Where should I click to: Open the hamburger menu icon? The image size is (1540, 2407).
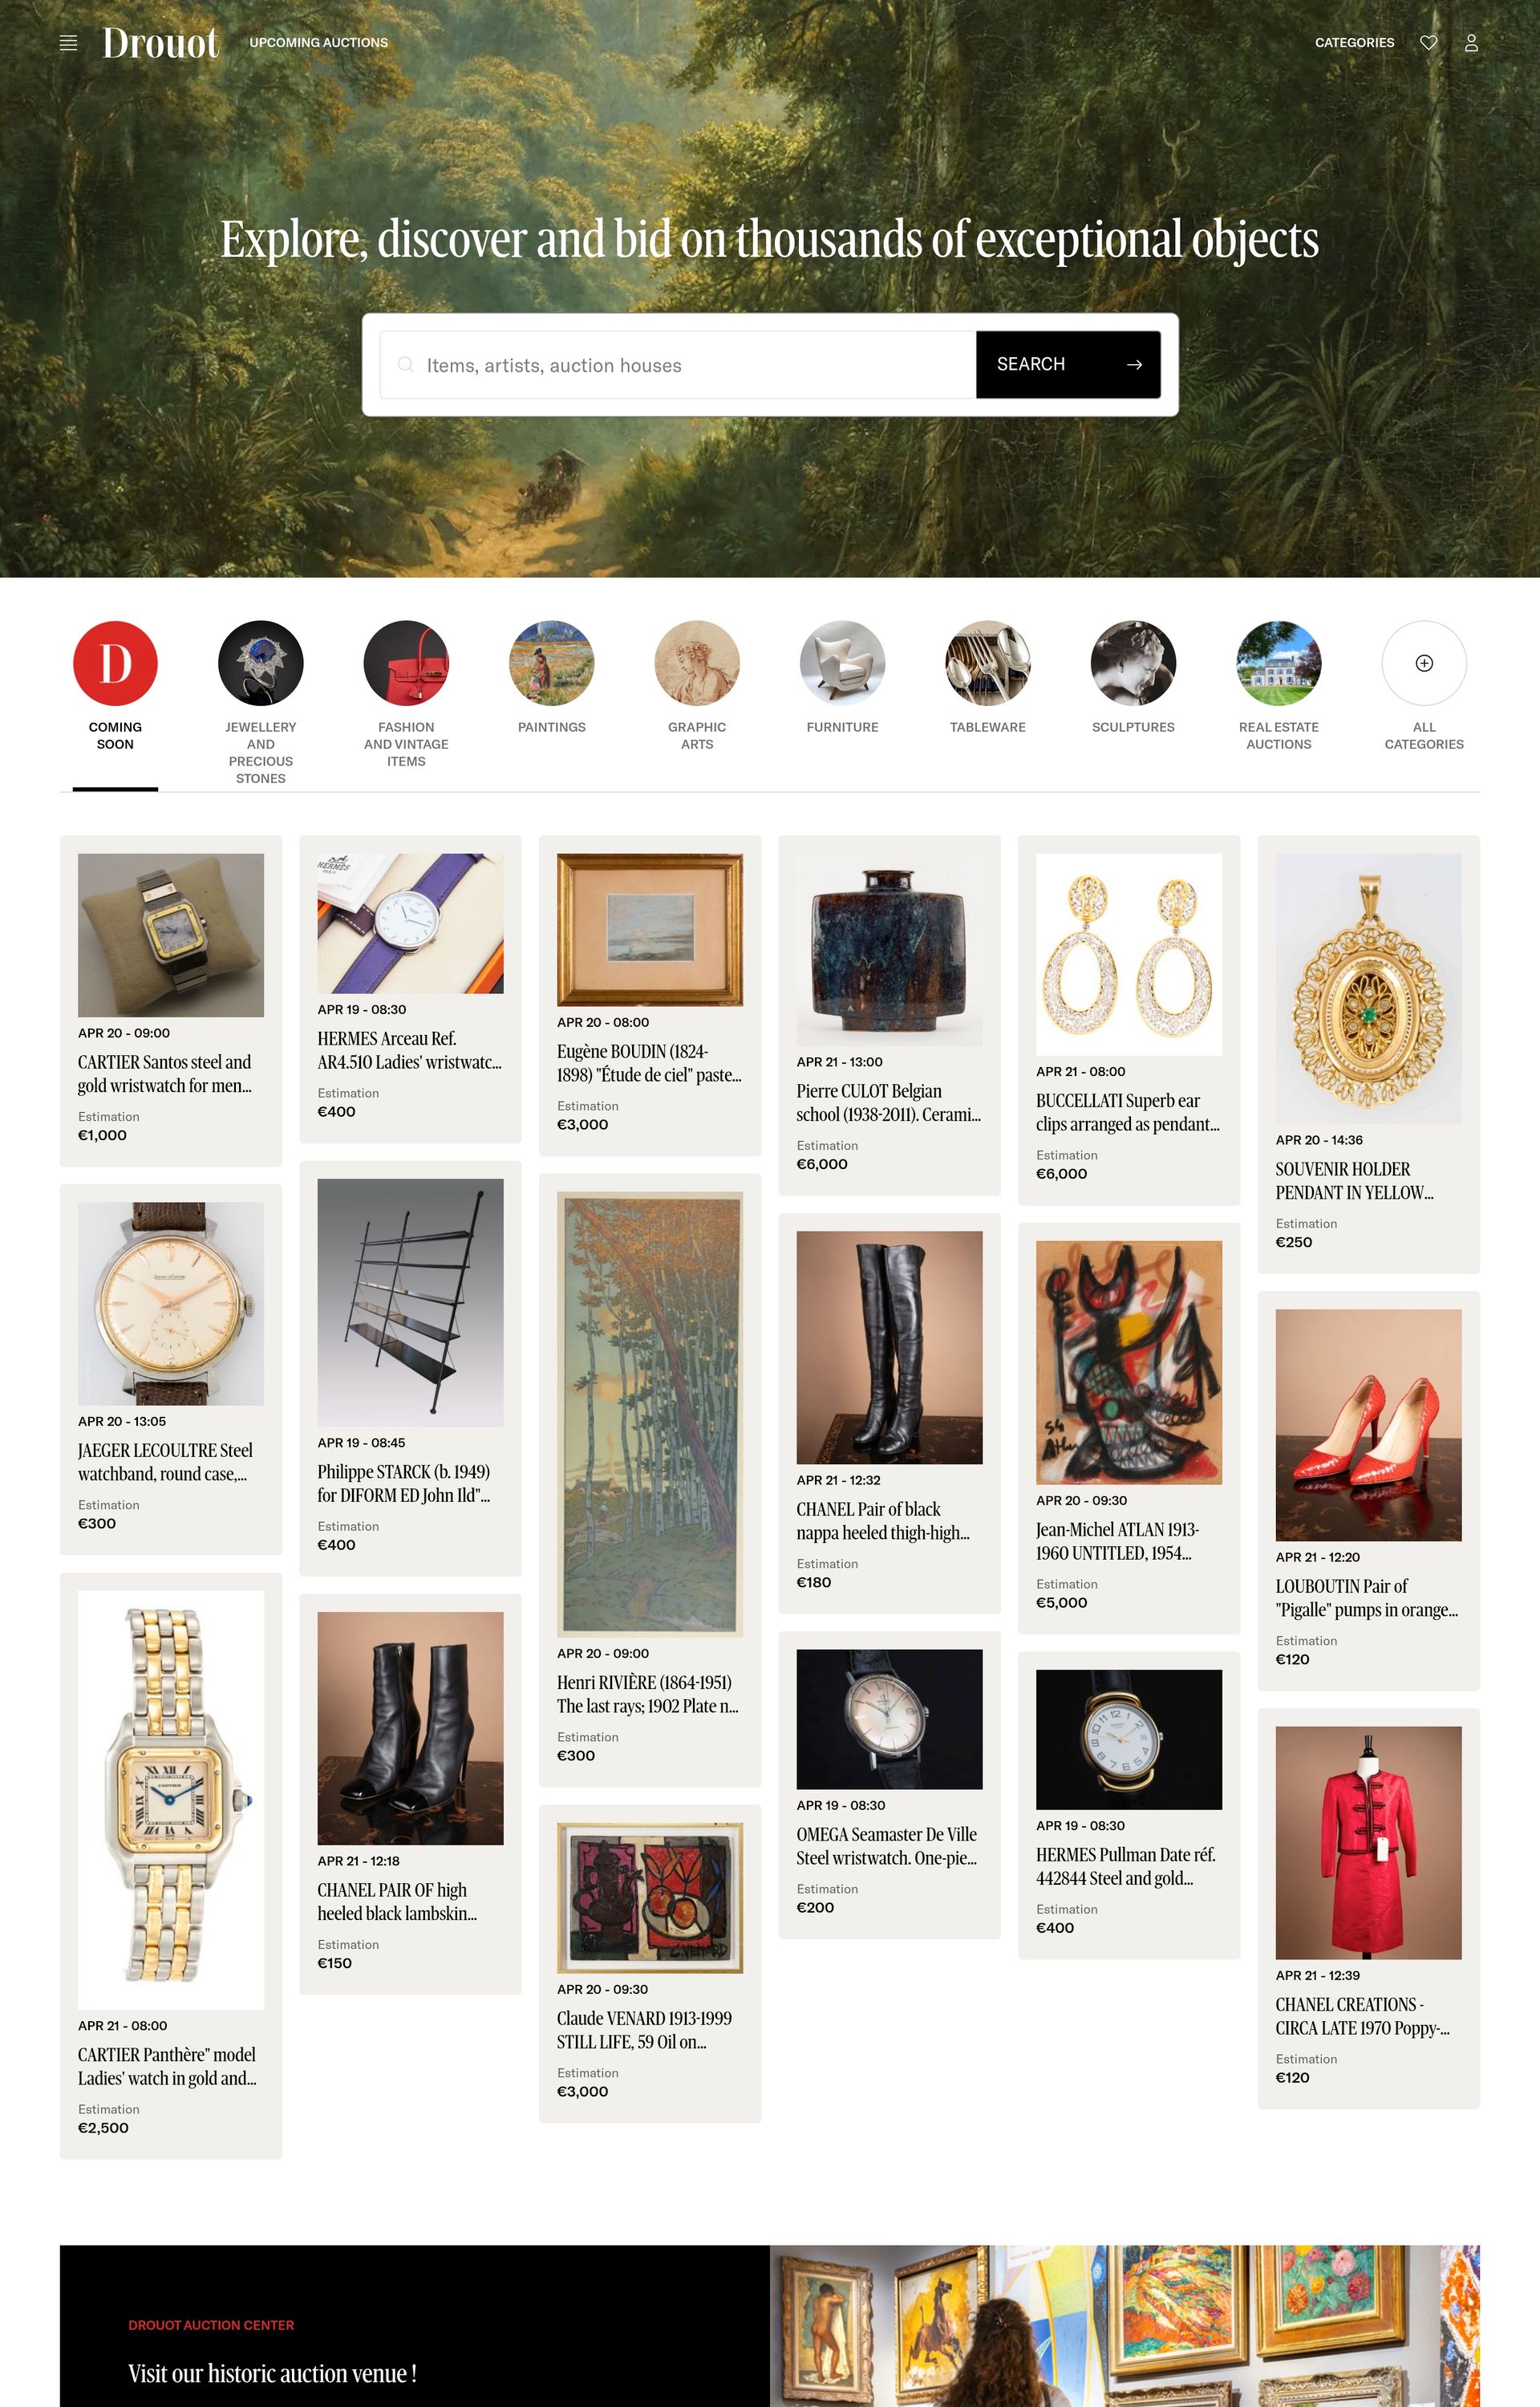click(68, 43)
